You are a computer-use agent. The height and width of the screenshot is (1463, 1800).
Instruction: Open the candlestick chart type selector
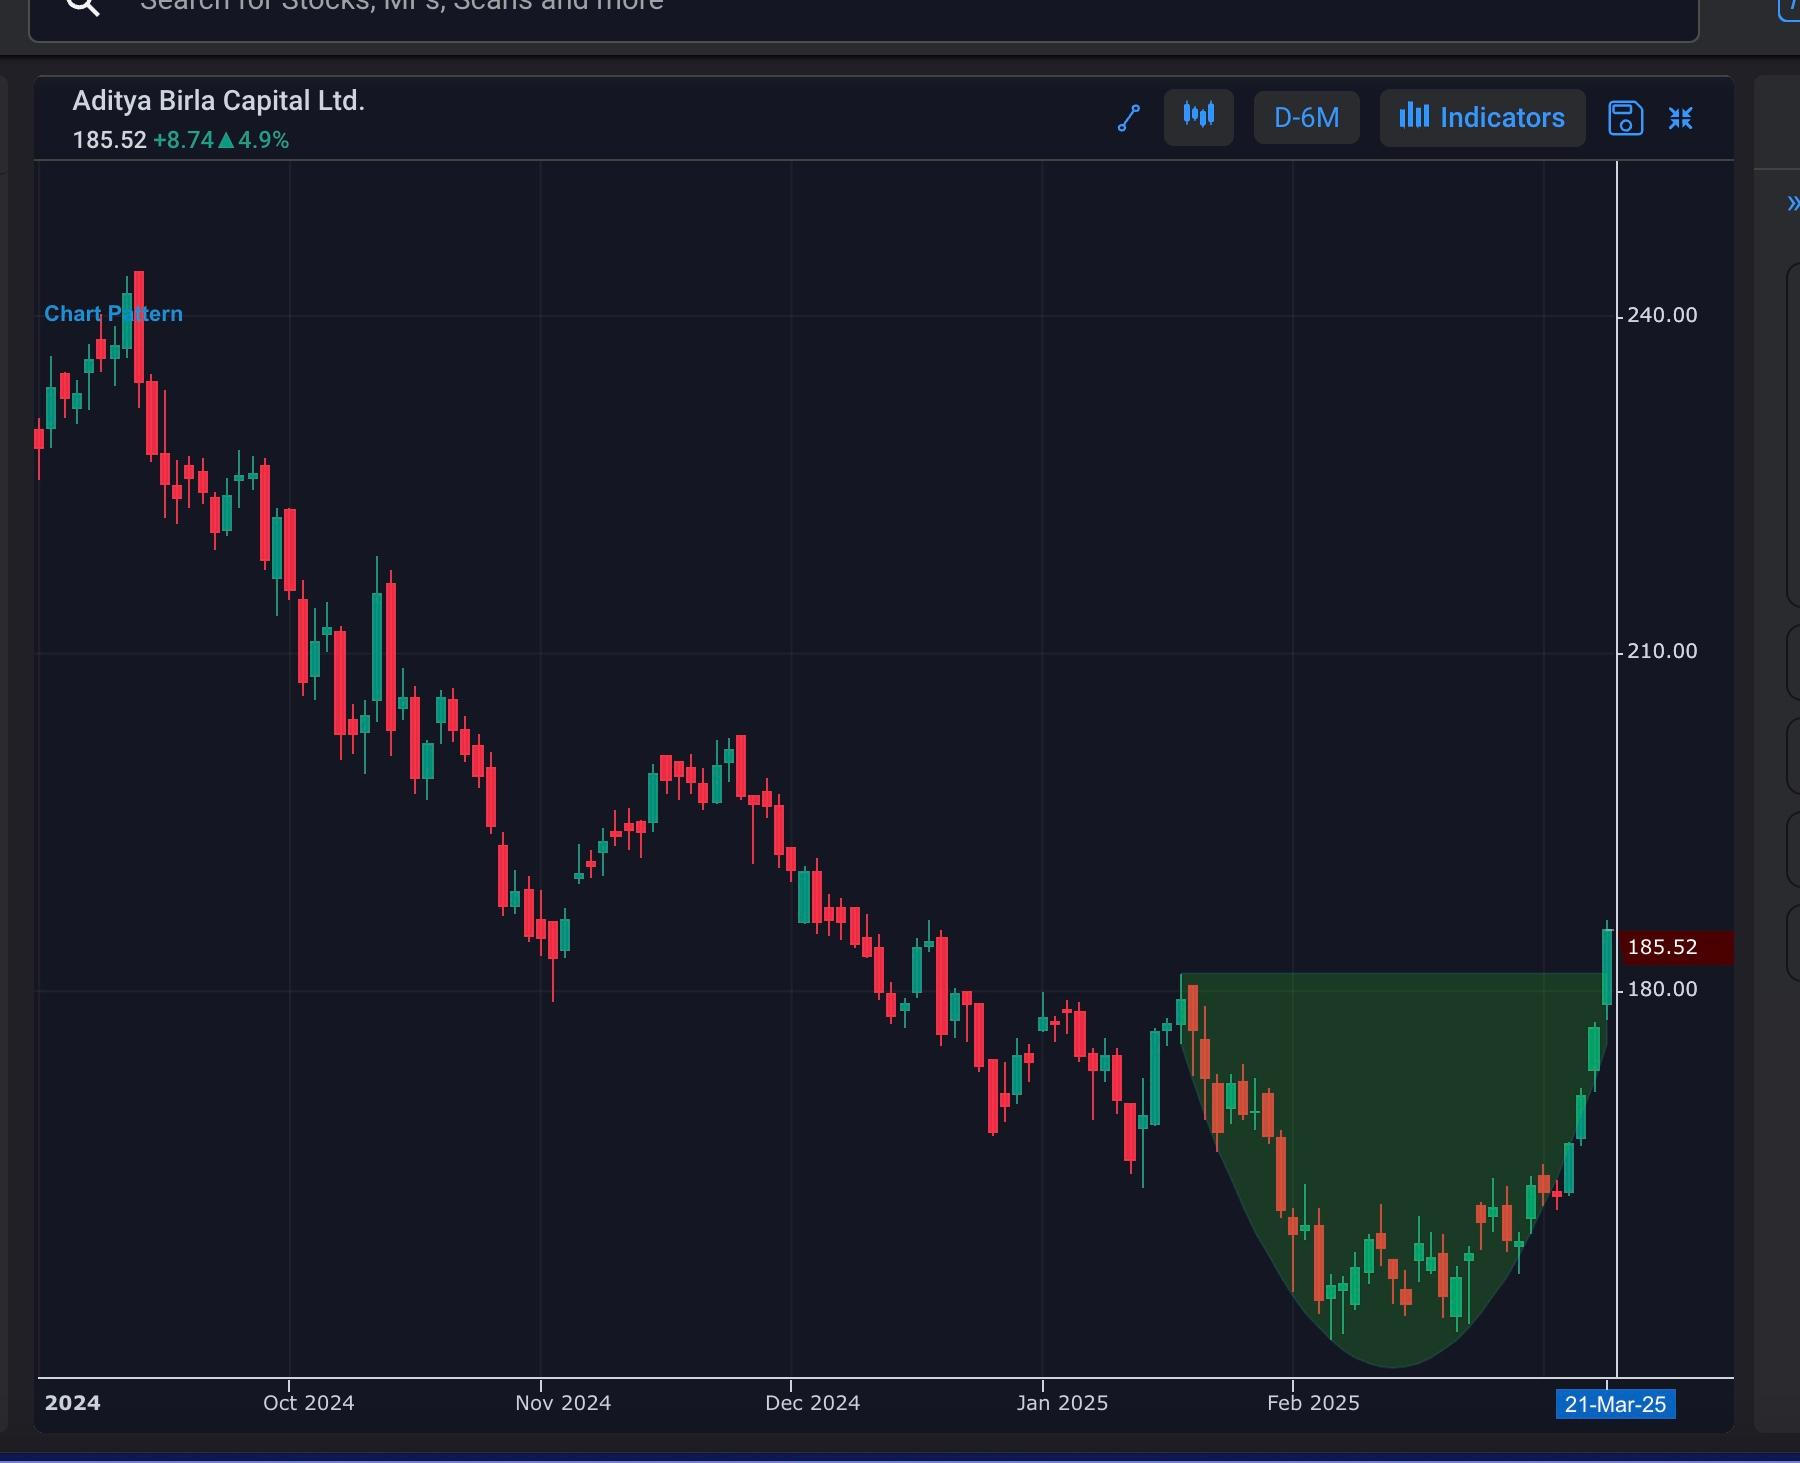tap(1198, 118)
